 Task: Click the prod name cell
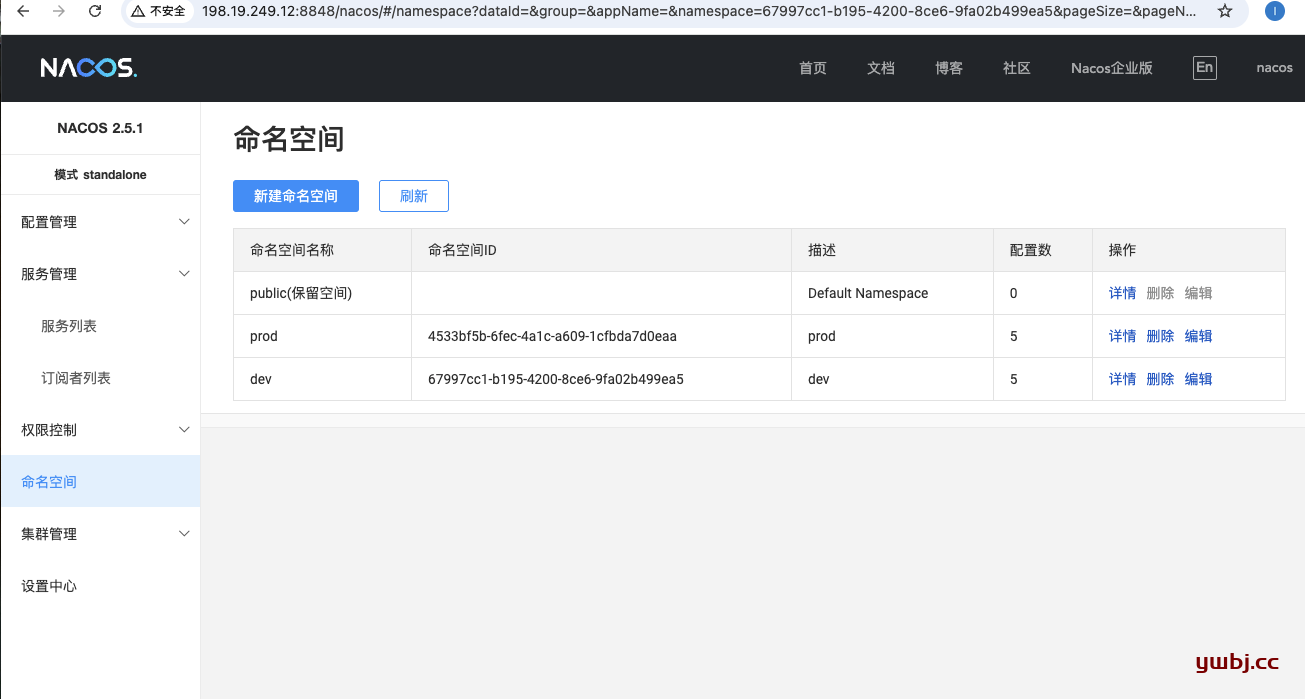pos(322,336)
